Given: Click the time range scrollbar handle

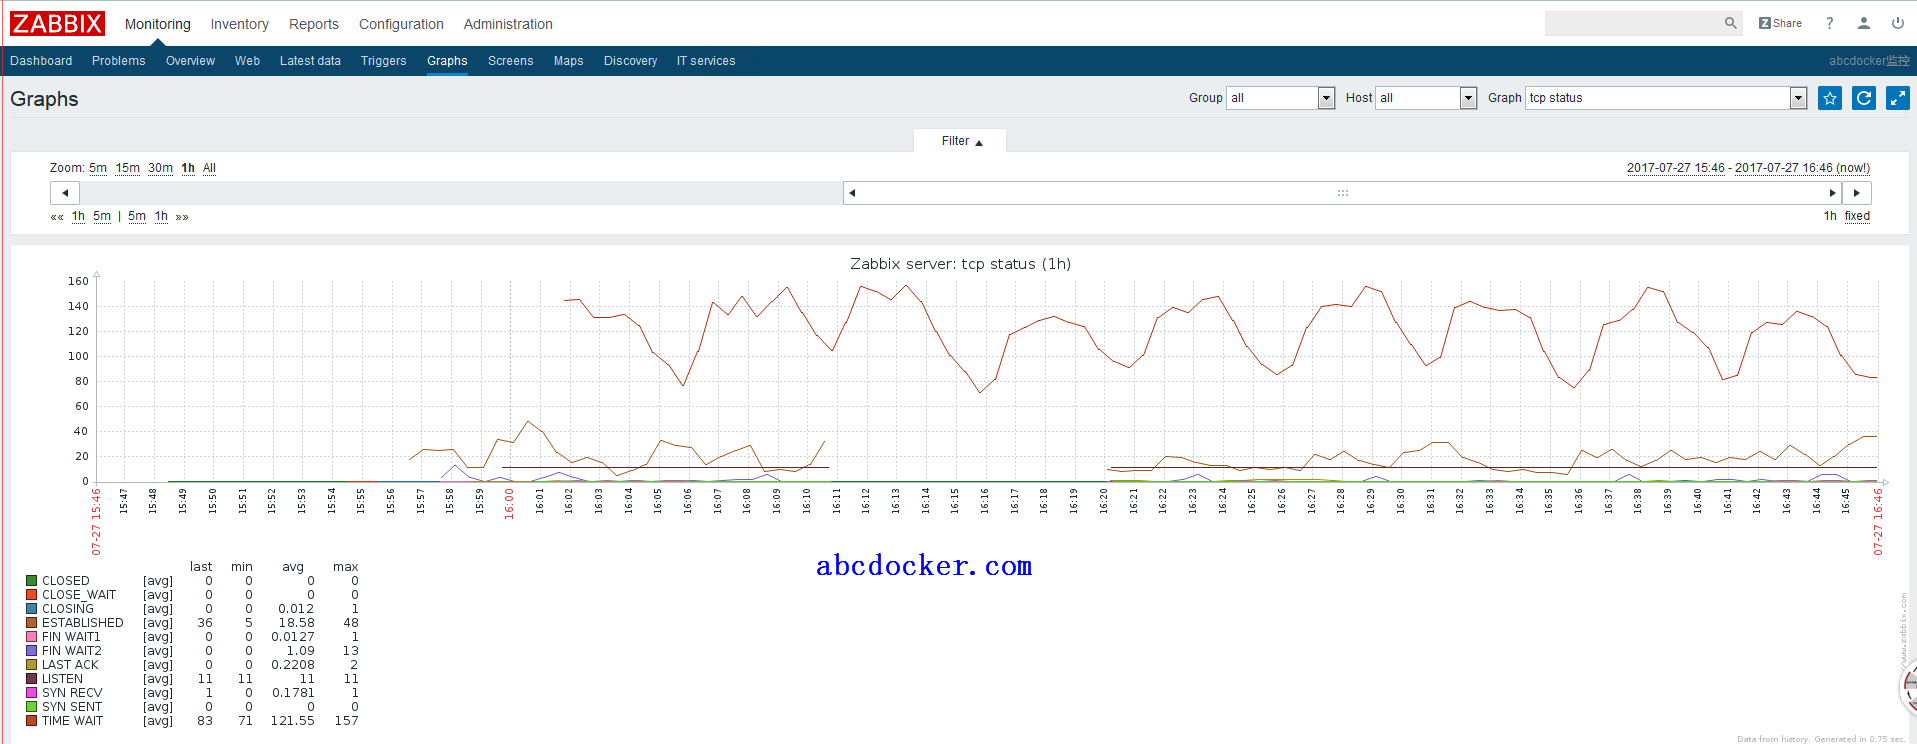Looking at the screenshot, I should click(1342, 193).
